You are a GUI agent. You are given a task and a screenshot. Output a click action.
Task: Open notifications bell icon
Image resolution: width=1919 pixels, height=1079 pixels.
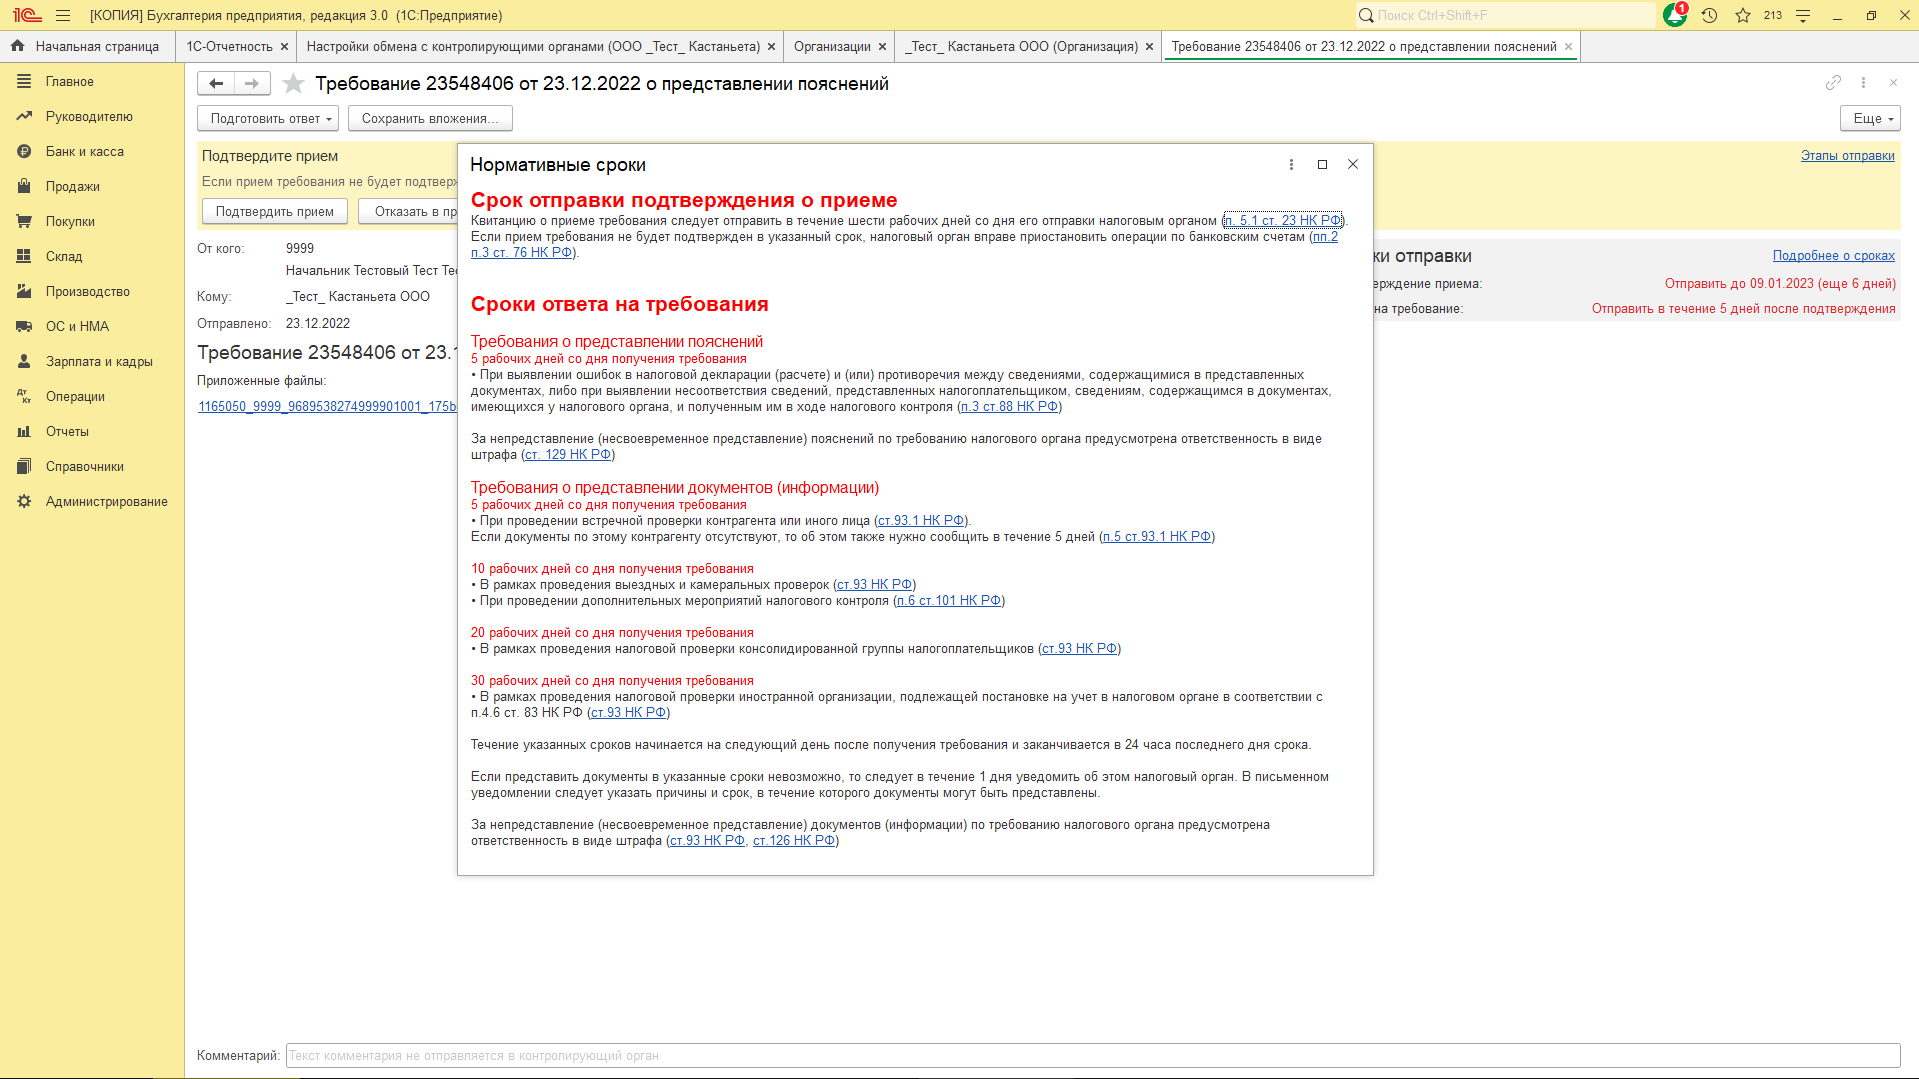pyautogui.click(x=1675, y=15)
